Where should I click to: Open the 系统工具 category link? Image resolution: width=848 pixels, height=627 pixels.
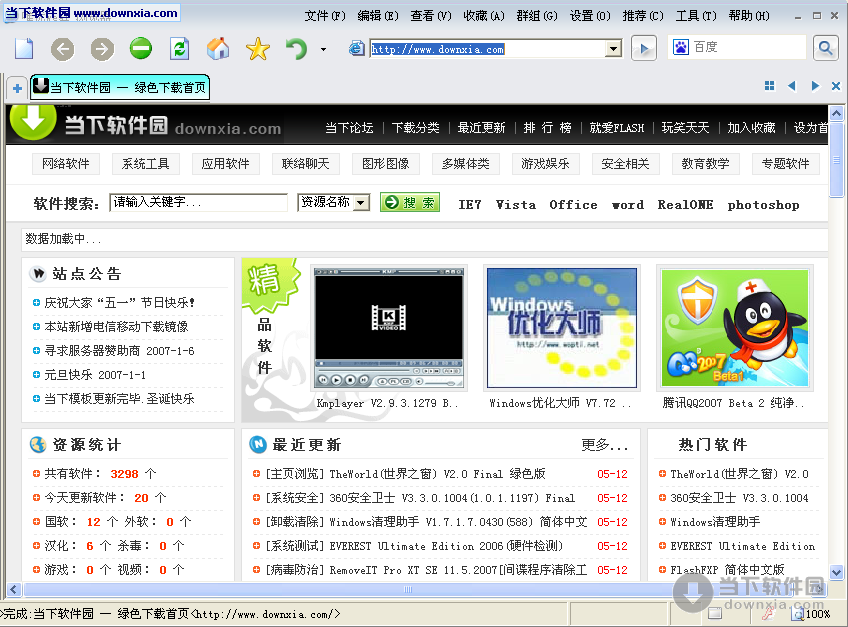pos(146,164)
